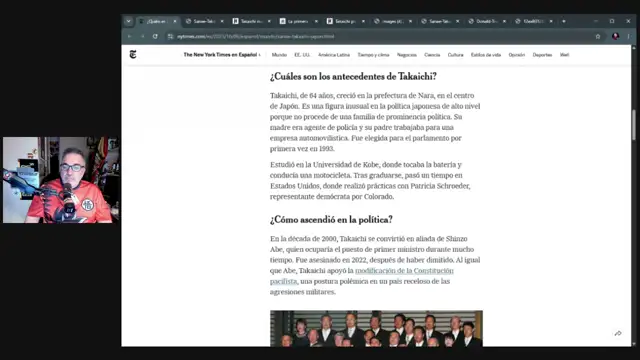
Task: Open the Chrome three-dot menu
Action: pyautogui.click(x=628, y=36)
